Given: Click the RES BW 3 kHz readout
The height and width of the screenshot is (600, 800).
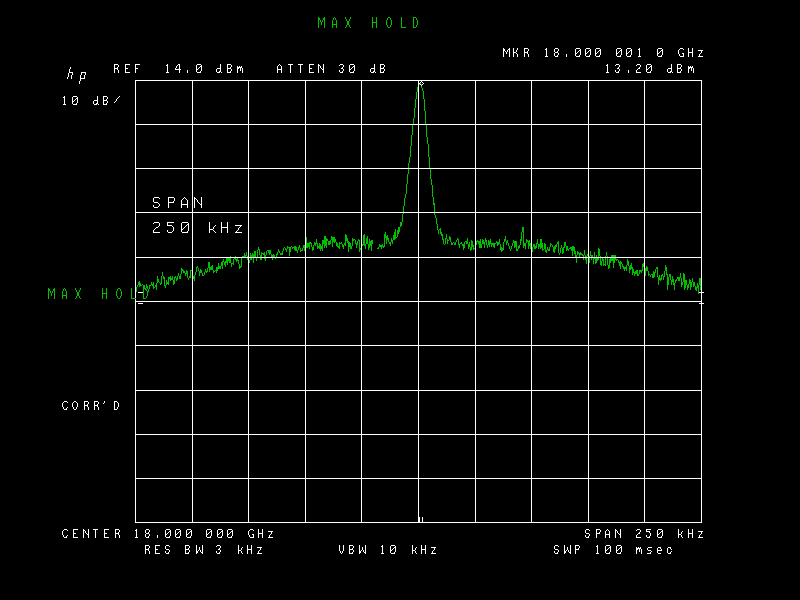Looking at the screenshot, I should pyautogui.click(x=204, y=549).
